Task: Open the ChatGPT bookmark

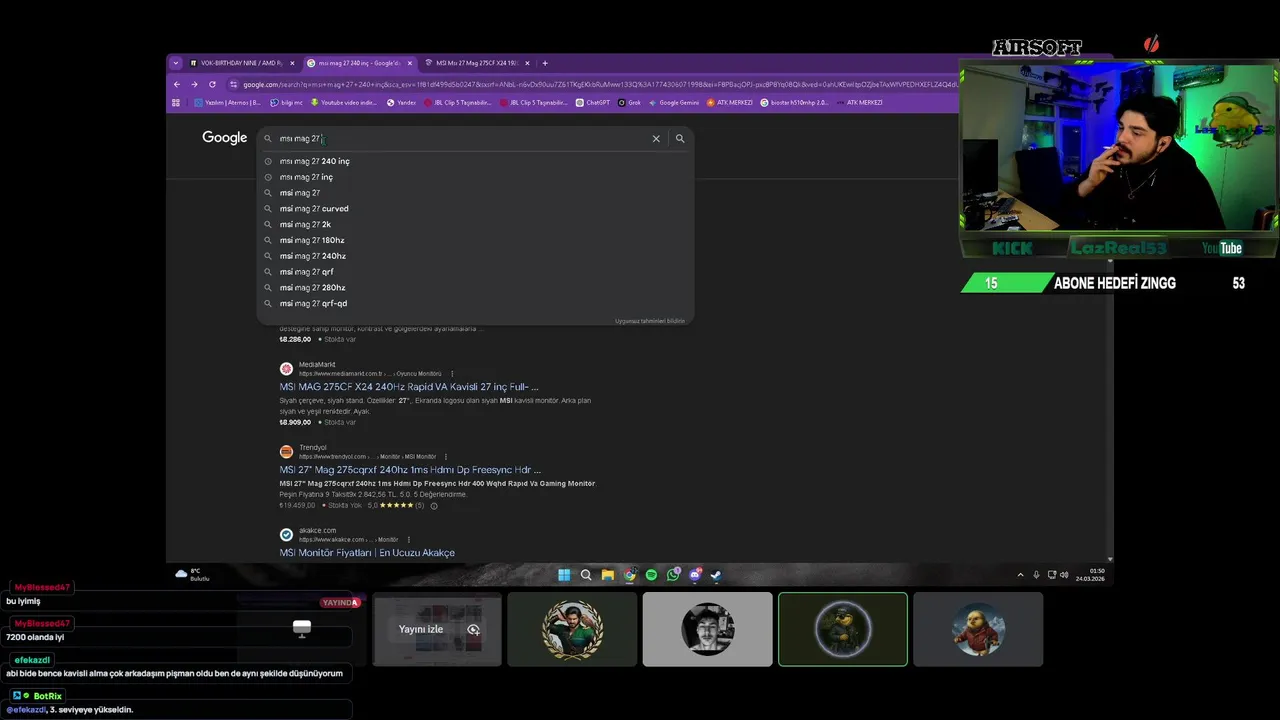Action: click(x=593, y=102)
